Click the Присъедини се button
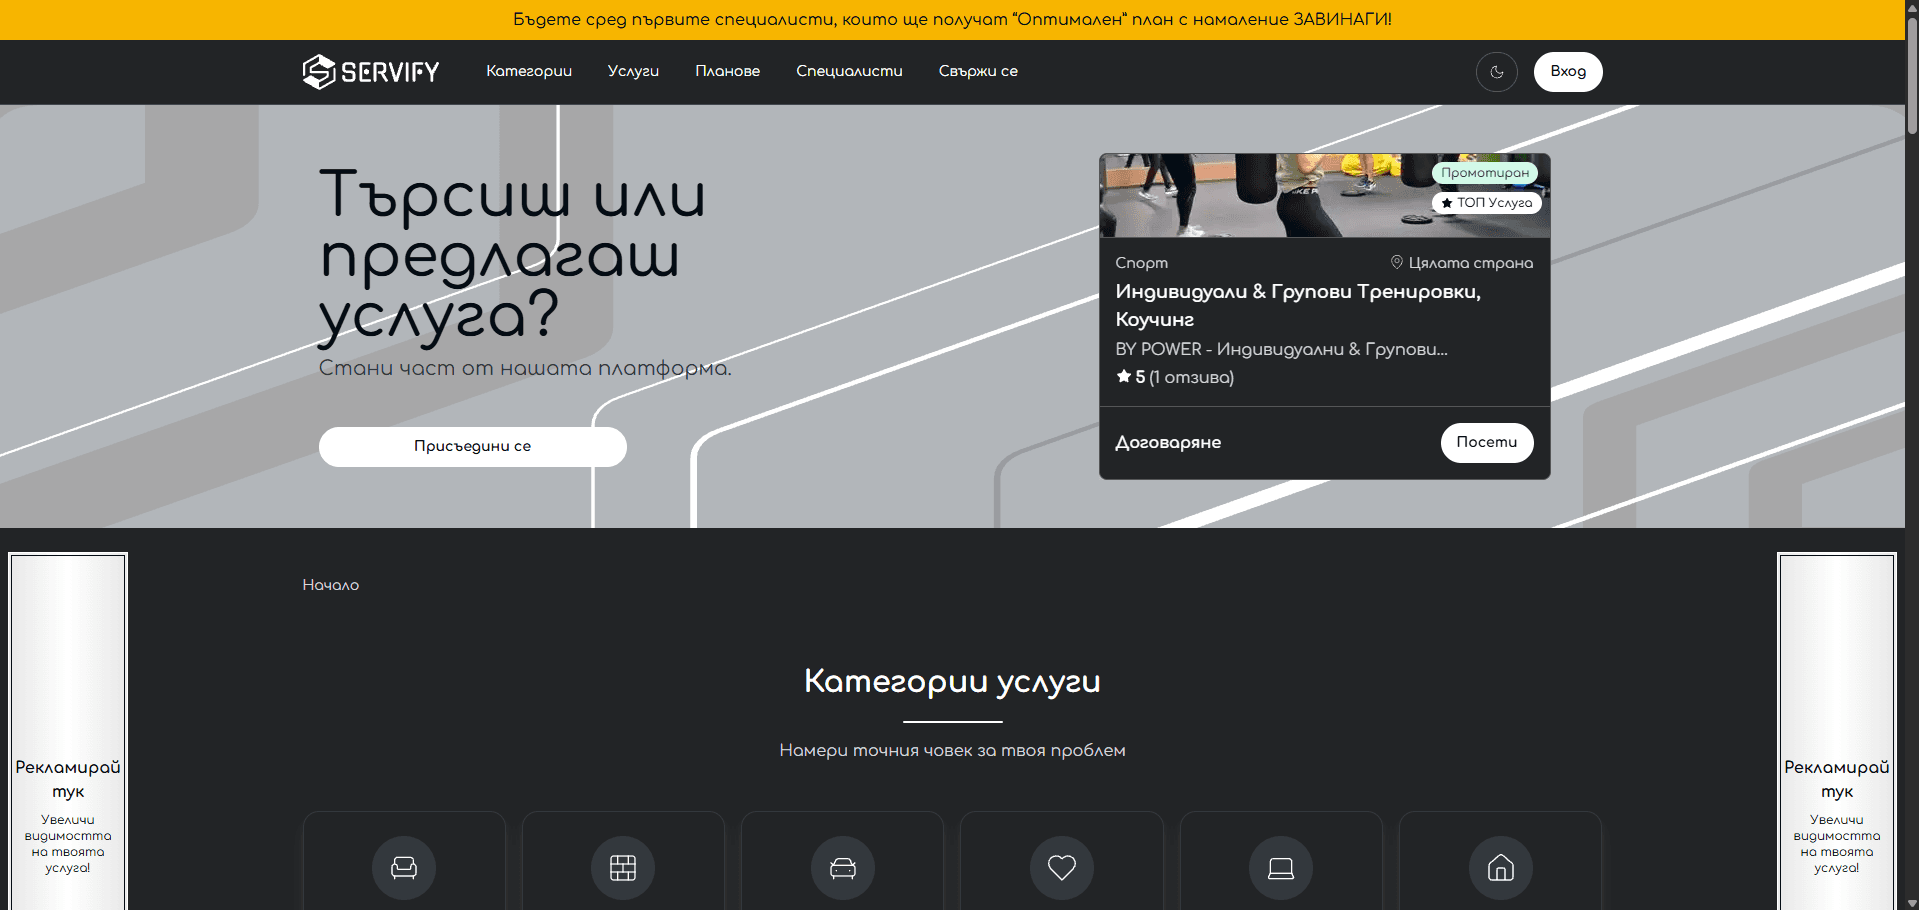The image size is (1919, 910). point(473,446)
